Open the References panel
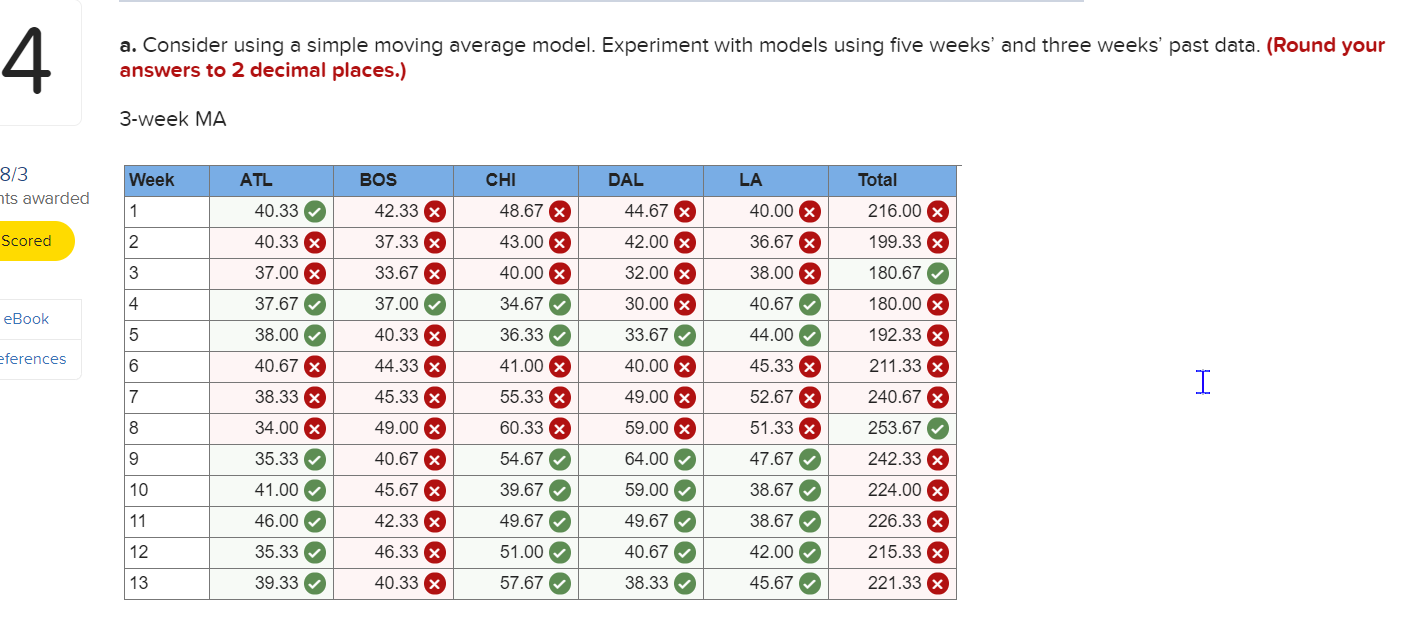Viewport: 1420px width, 624px height. click(x=33, y=358)
